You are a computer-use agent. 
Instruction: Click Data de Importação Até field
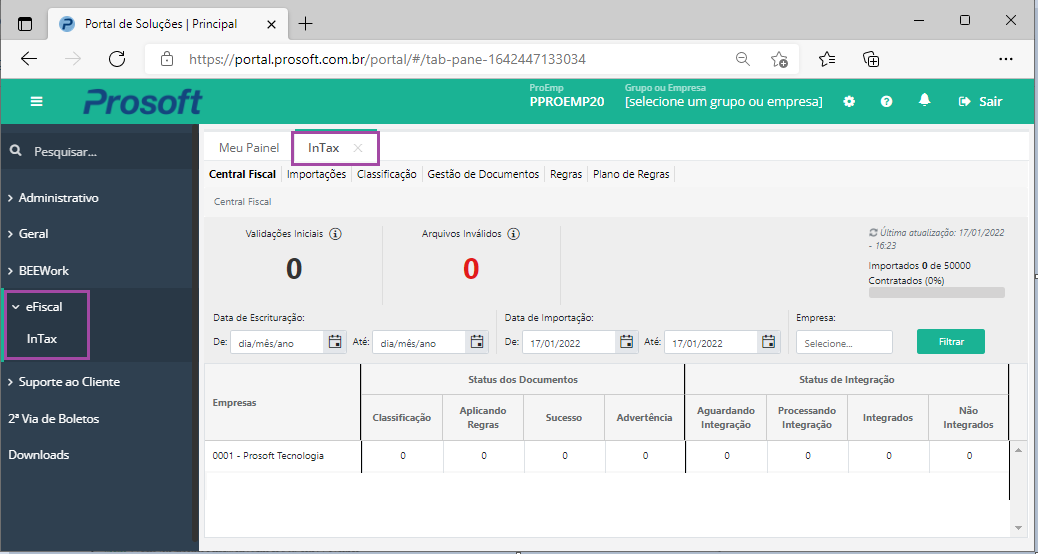click(711, 343)
